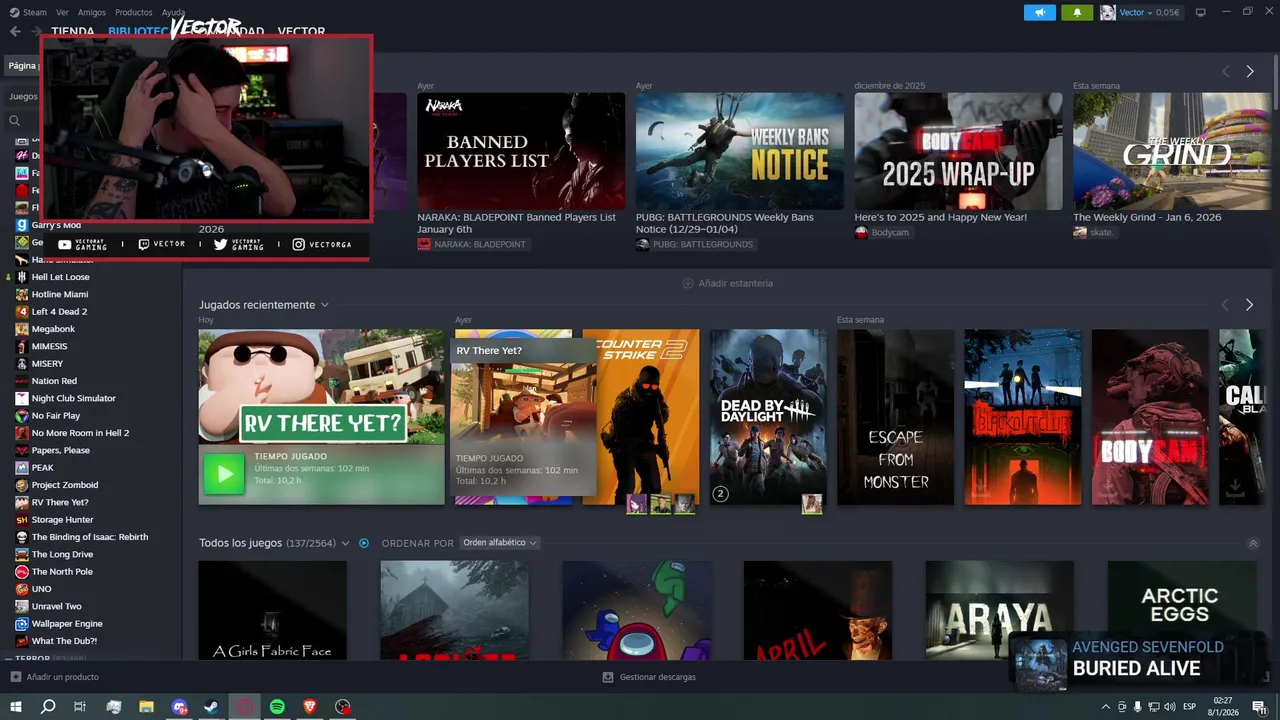Screen dimensions: 1280x720
Task: Open the Ayuda menu
Action: tap(174, 12)
